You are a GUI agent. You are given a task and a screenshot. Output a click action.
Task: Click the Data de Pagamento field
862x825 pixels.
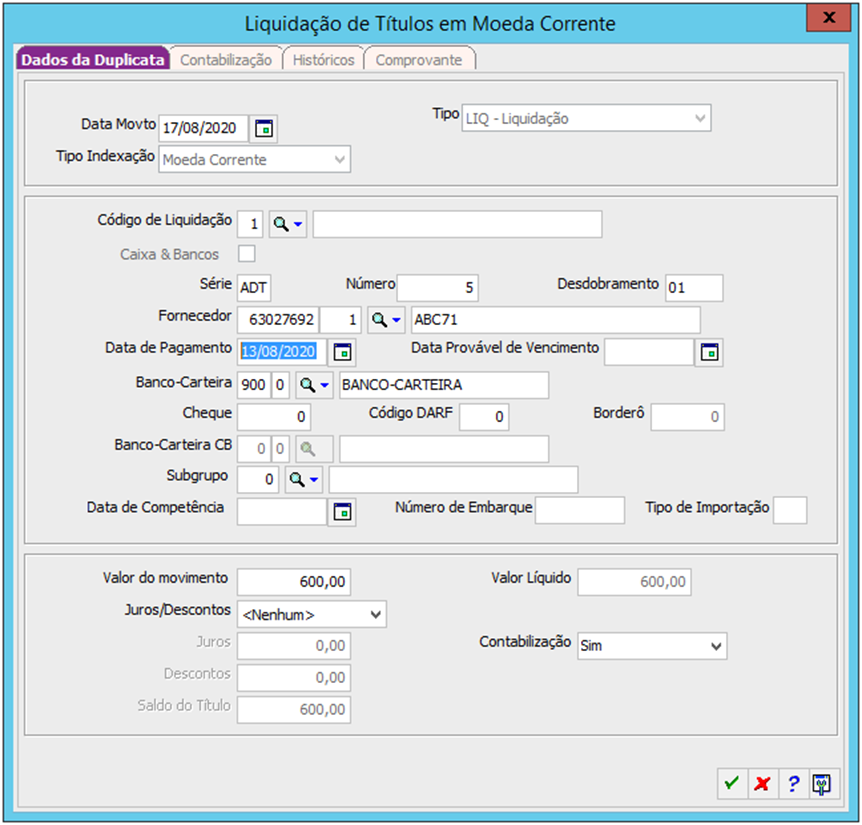pos(282,352)
